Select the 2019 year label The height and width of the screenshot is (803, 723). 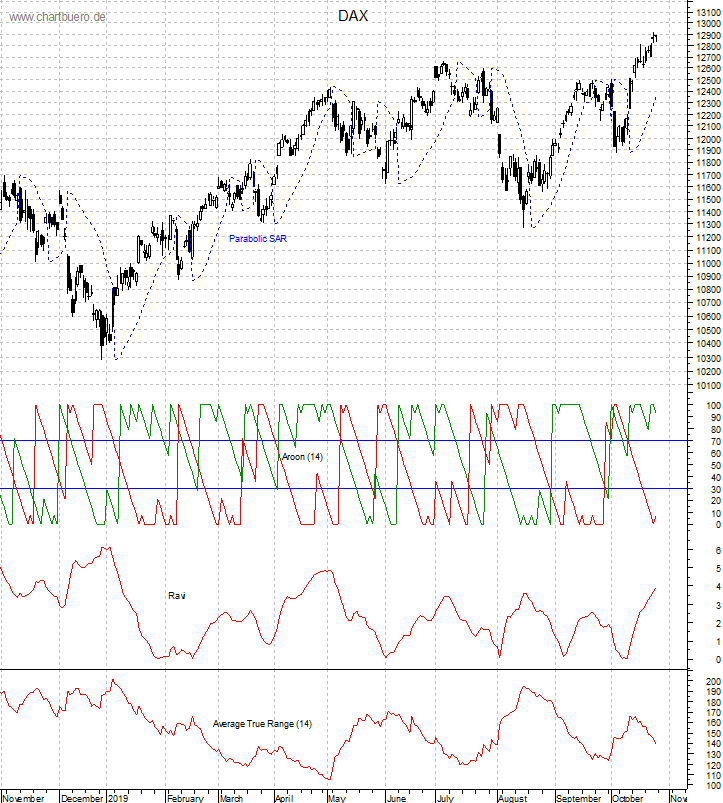[x=118, y=798]
